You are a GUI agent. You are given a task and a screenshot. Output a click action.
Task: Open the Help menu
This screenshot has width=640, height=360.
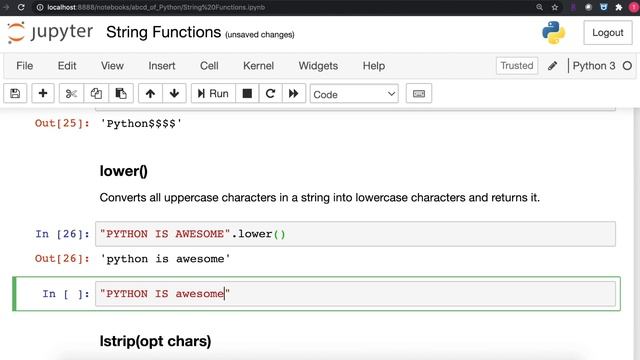[373, 66]
